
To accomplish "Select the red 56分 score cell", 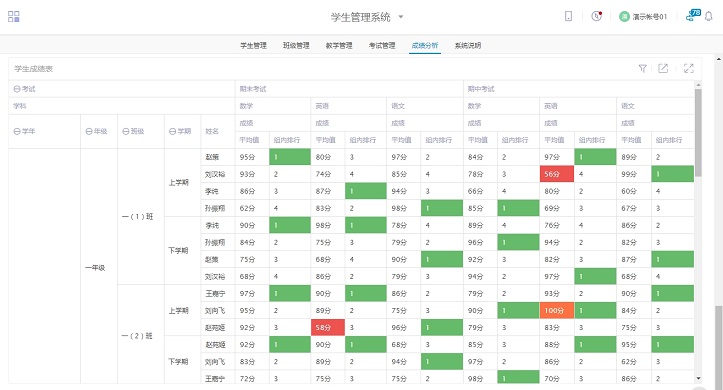I will click(557, 174).
